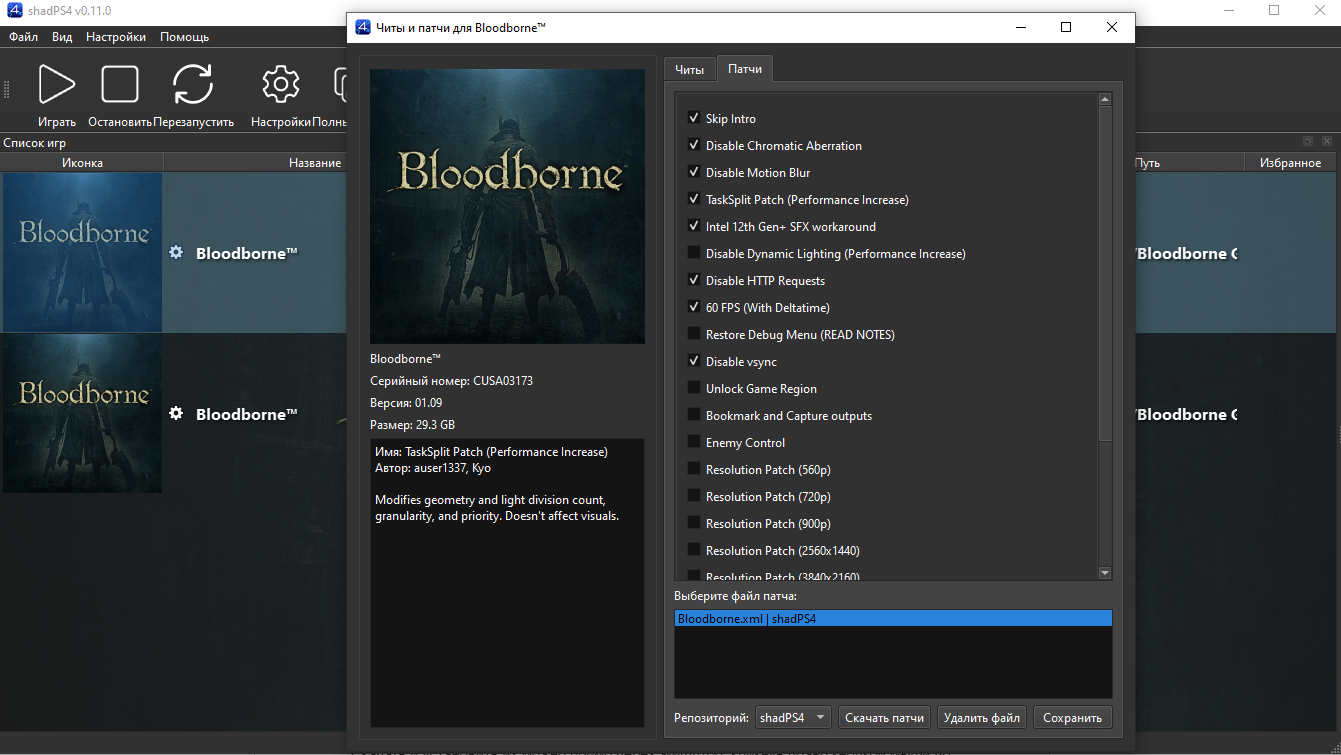
Task: Open the Вид menu in main window
Action: click(62, 37)
